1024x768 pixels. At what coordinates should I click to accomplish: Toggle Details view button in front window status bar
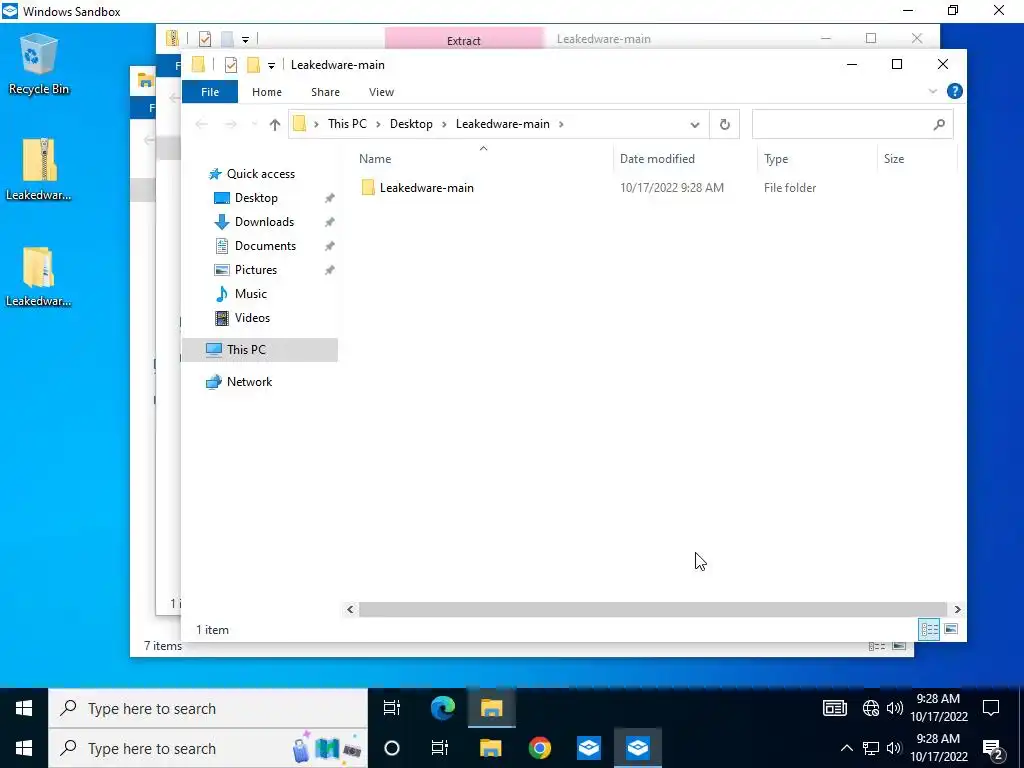tap(929, 630)
